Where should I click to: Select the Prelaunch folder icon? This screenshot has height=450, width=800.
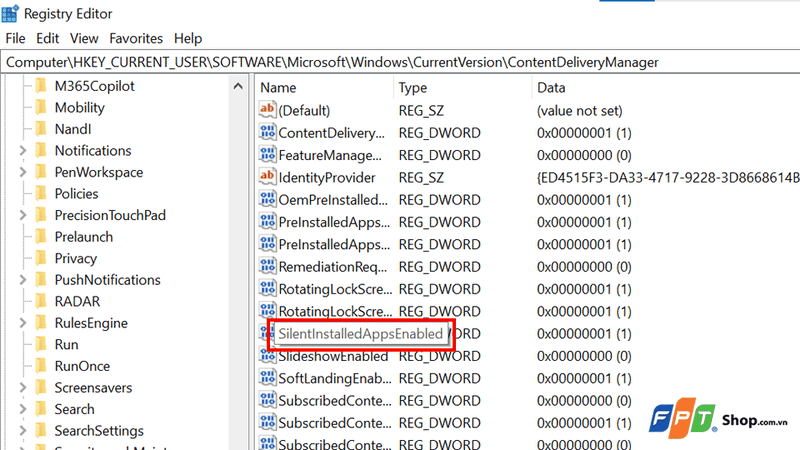(41, 237)
